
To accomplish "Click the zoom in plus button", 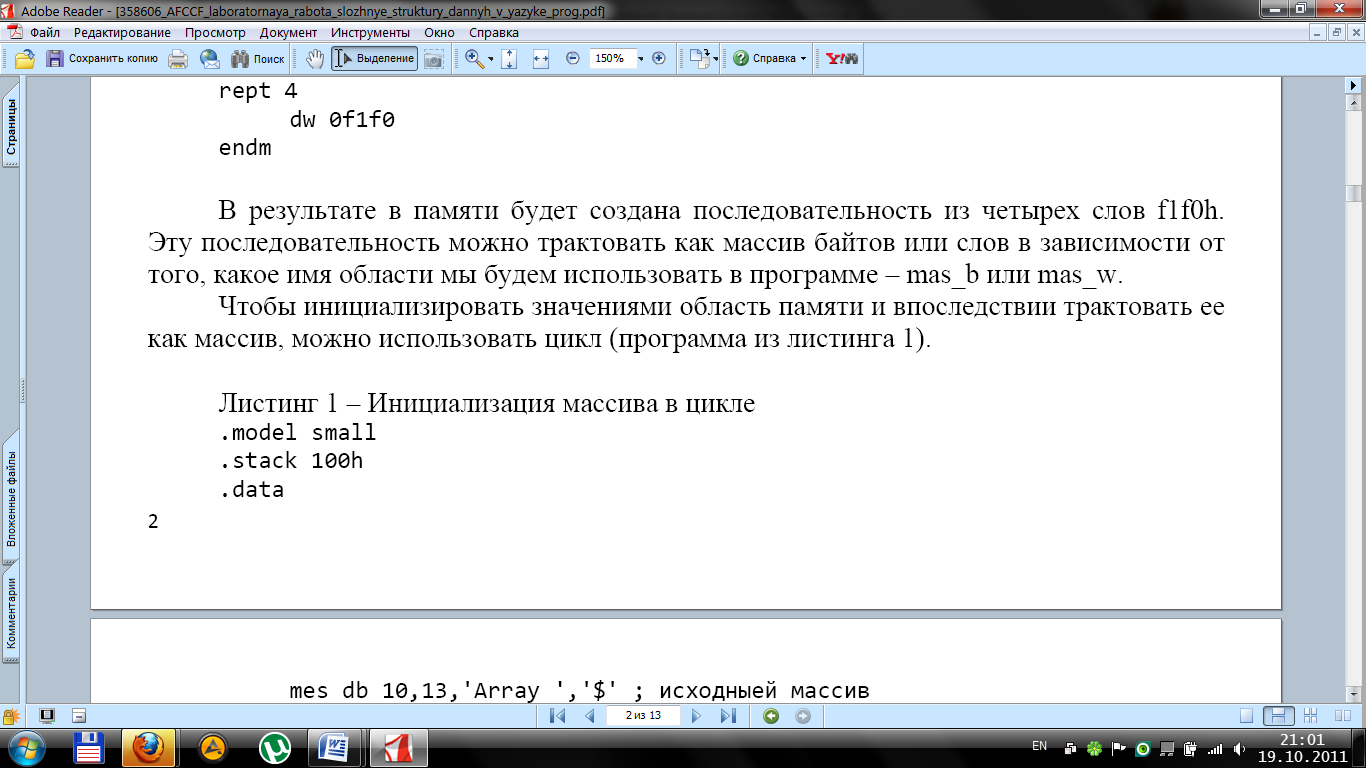I will 658,59.
